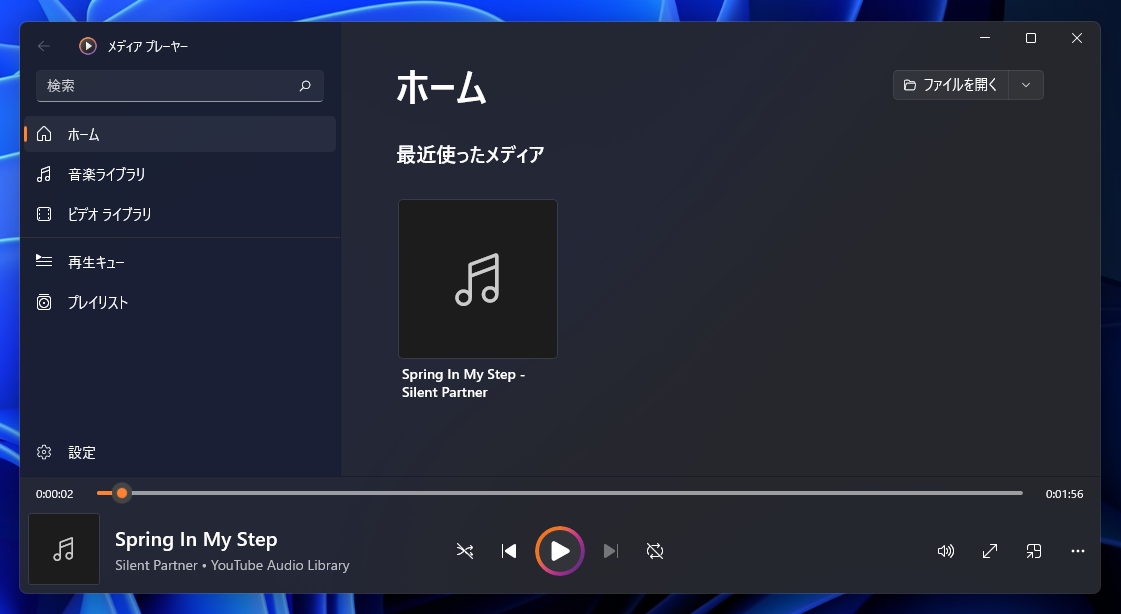Viewport: 1121px width, 614px height.
Task: Click the now playing title Spring In My Step
Action: click(196, 540)
